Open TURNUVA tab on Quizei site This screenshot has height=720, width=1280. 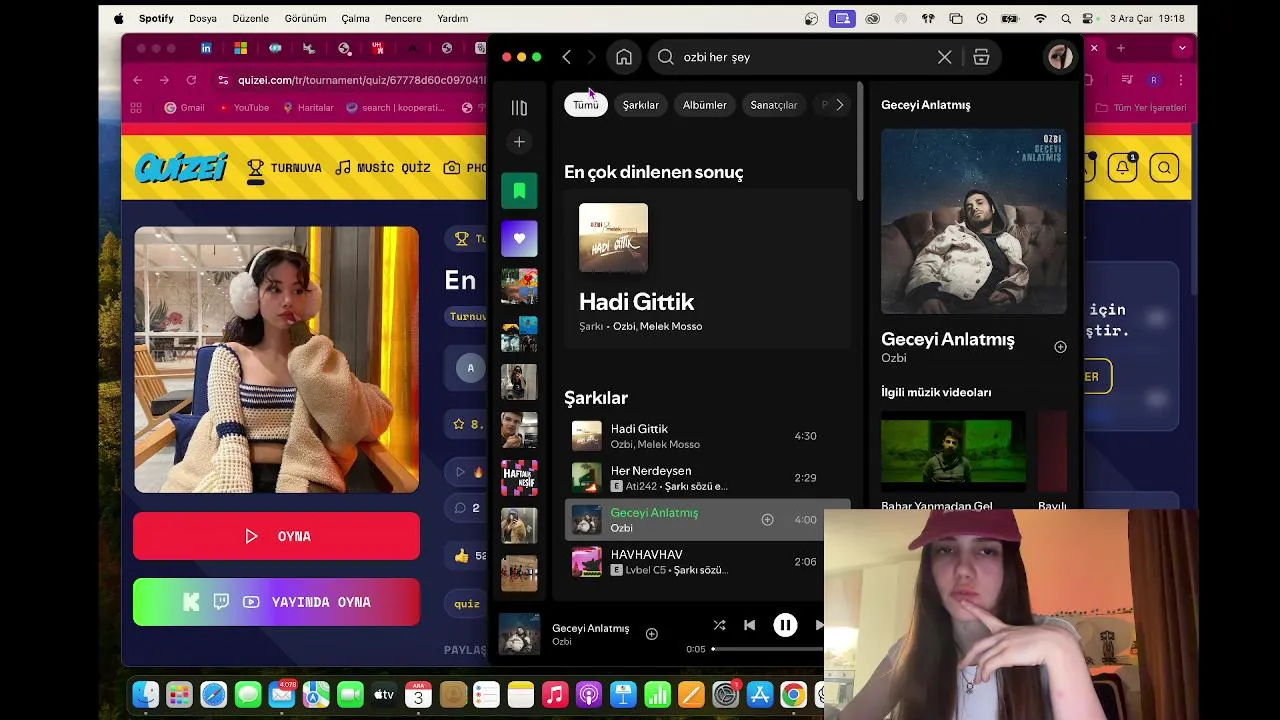tap(284, 168)
